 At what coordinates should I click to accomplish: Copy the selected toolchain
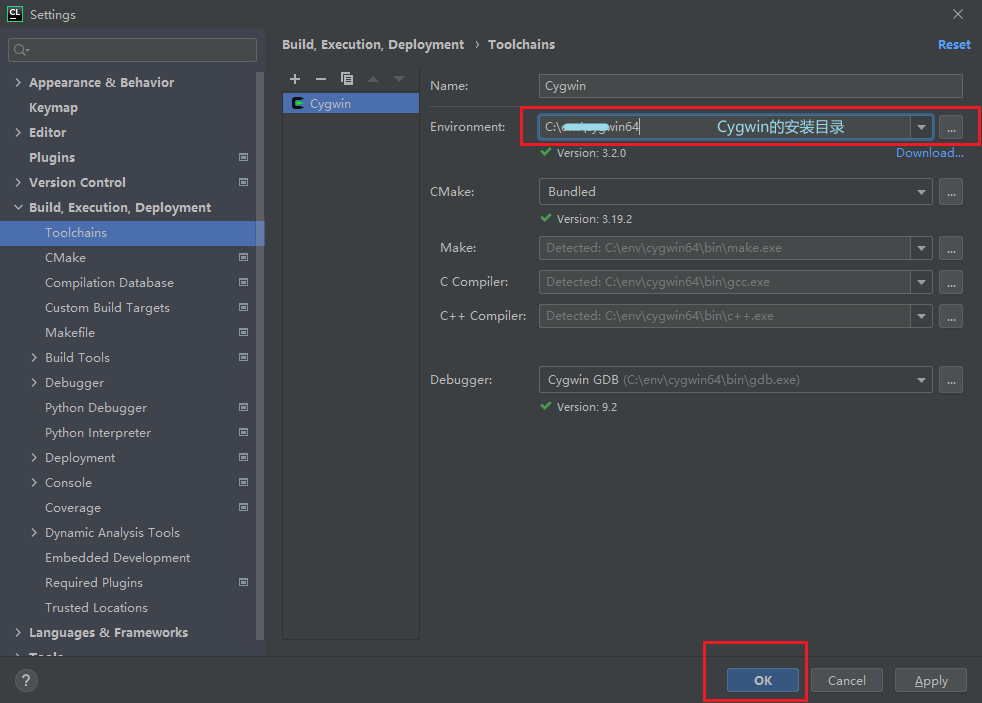[x=346, y=79]
